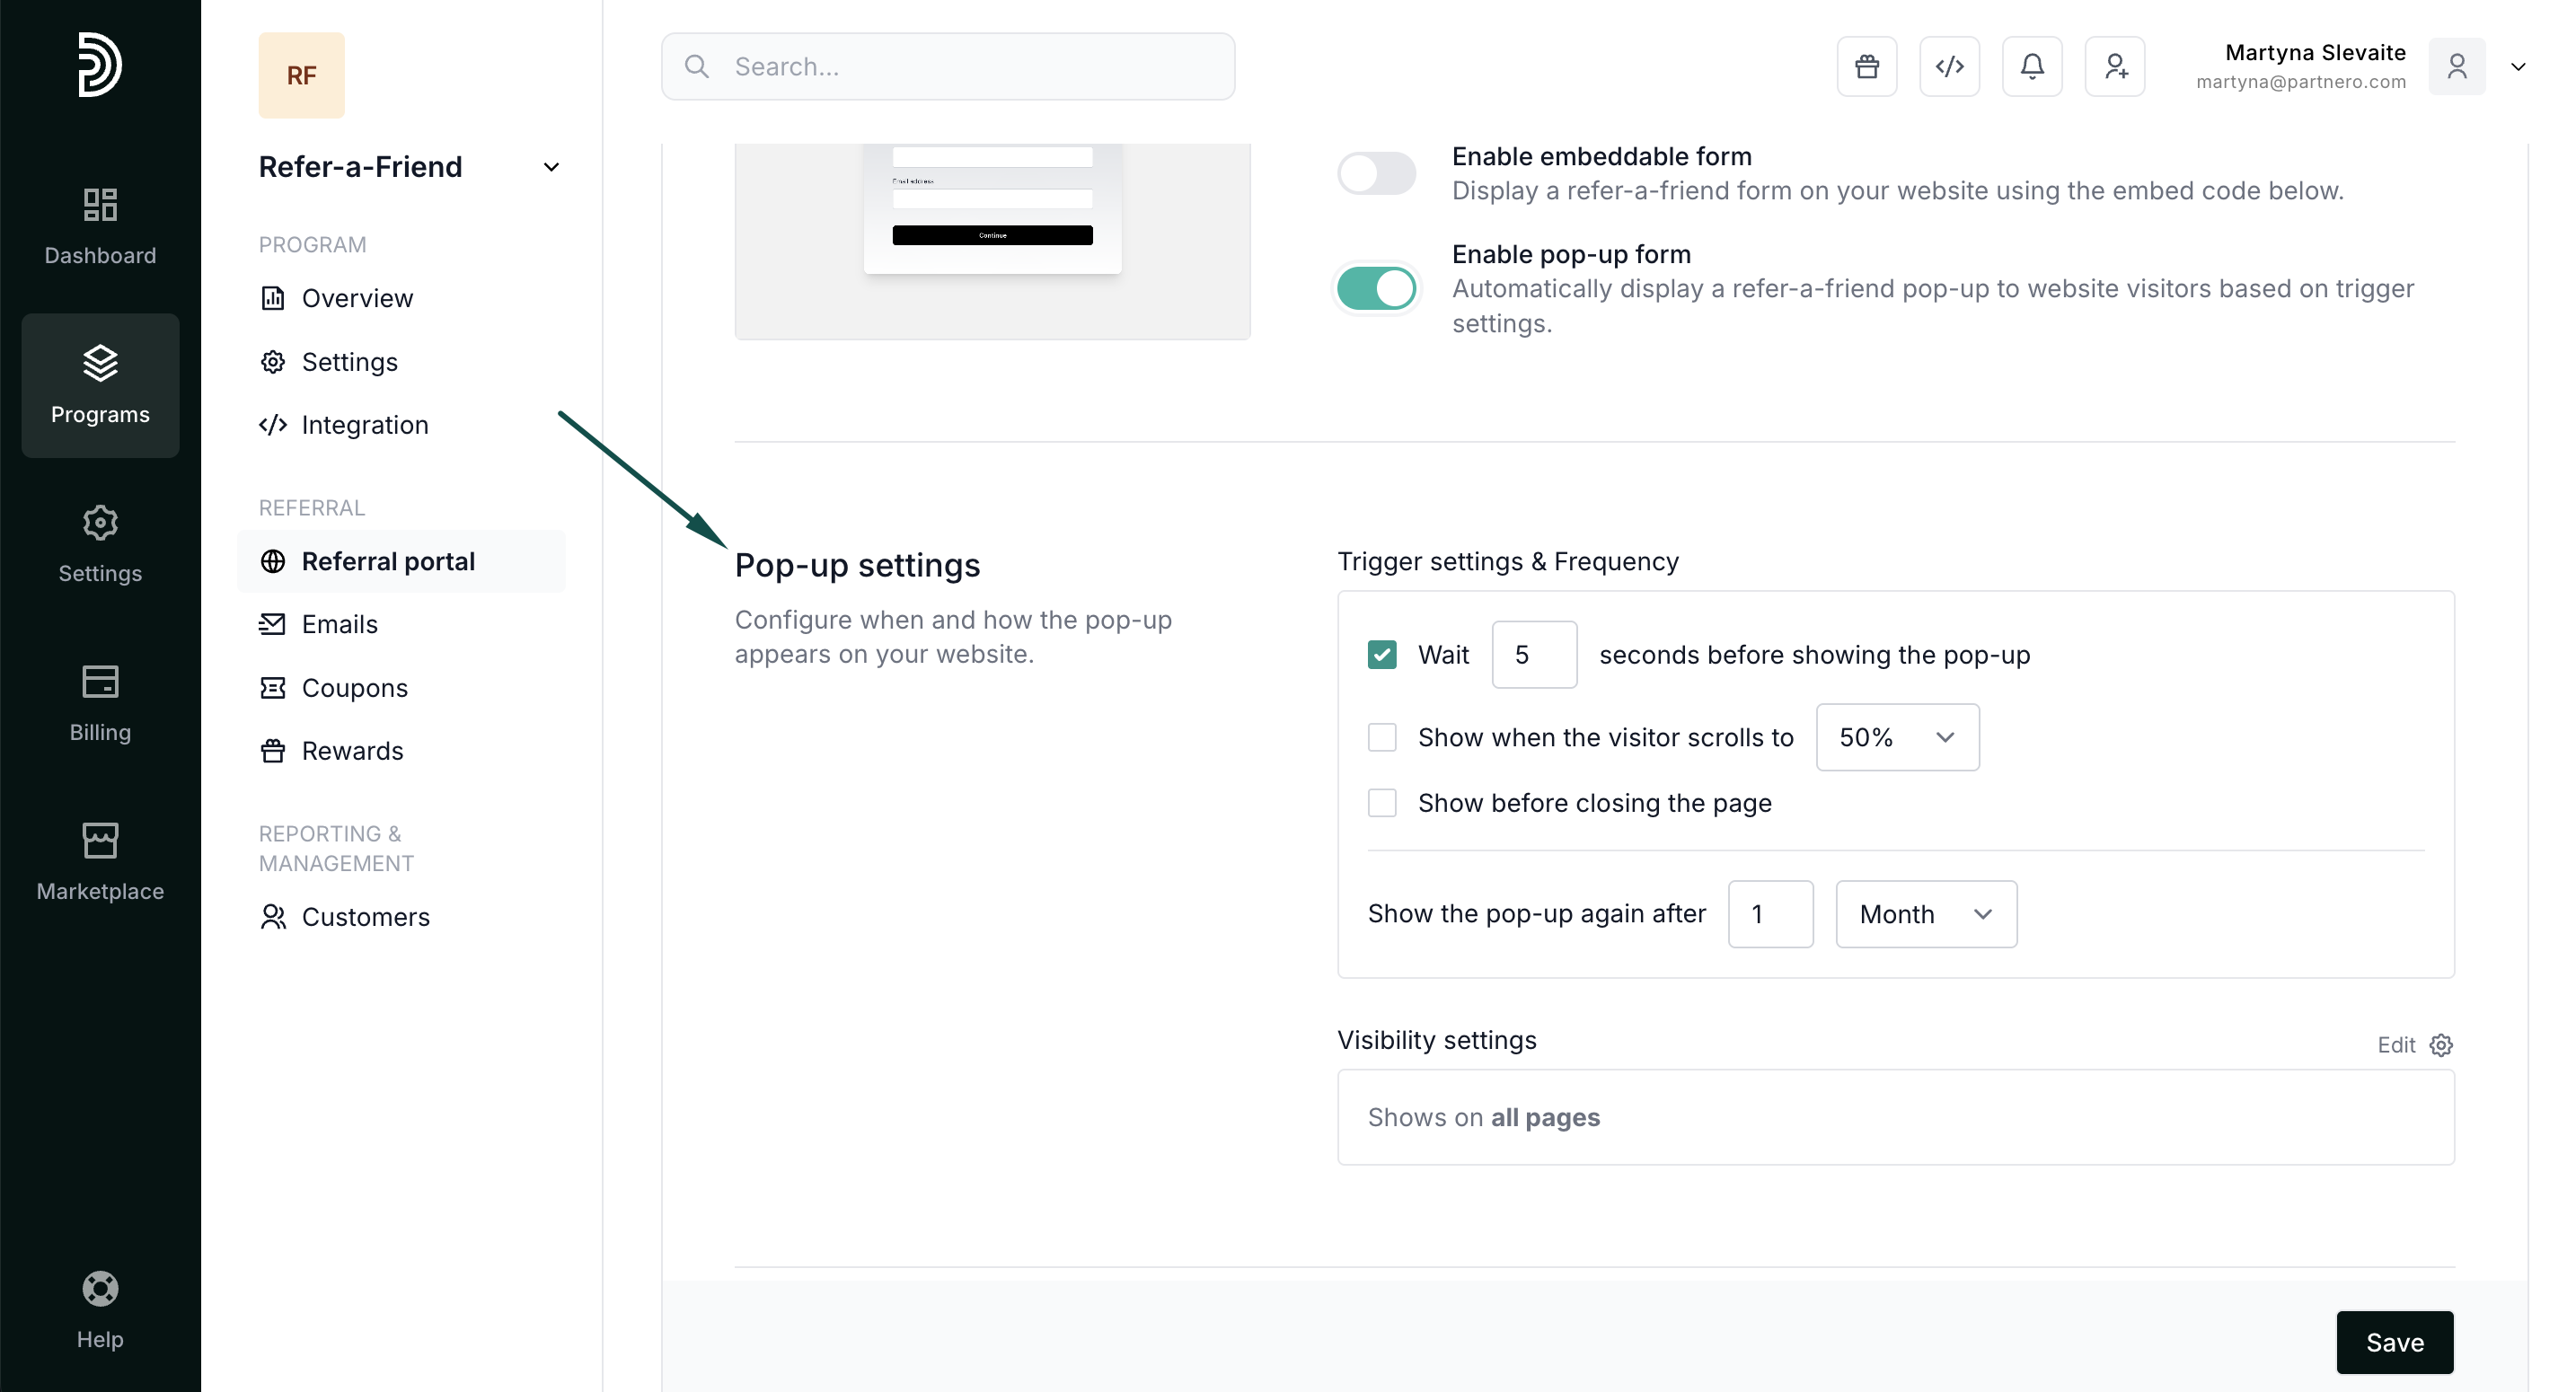Open Marketplace from the left sidebar

pyautogui.click(x=100, y=861)
